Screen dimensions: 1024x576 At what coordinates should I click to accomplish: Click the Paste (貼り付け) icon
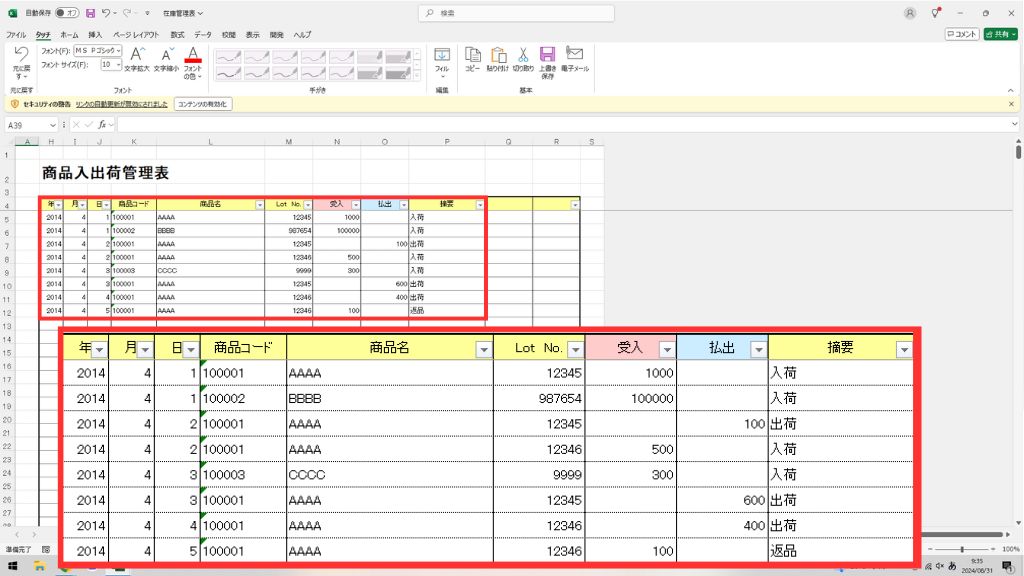497,54
